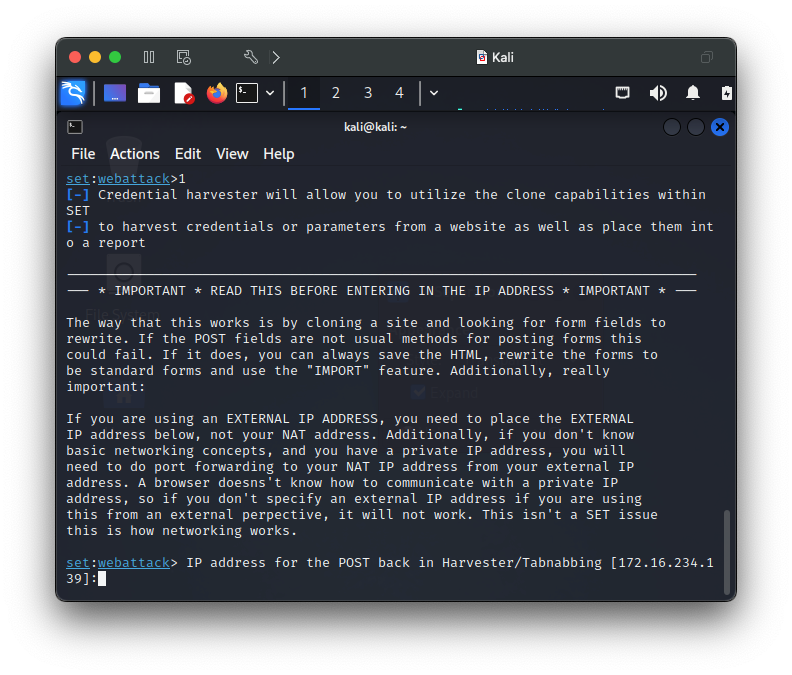The height and width of the screenshot is (675, 792).
Task: Open the Help menu
Action: click(279, 154)
